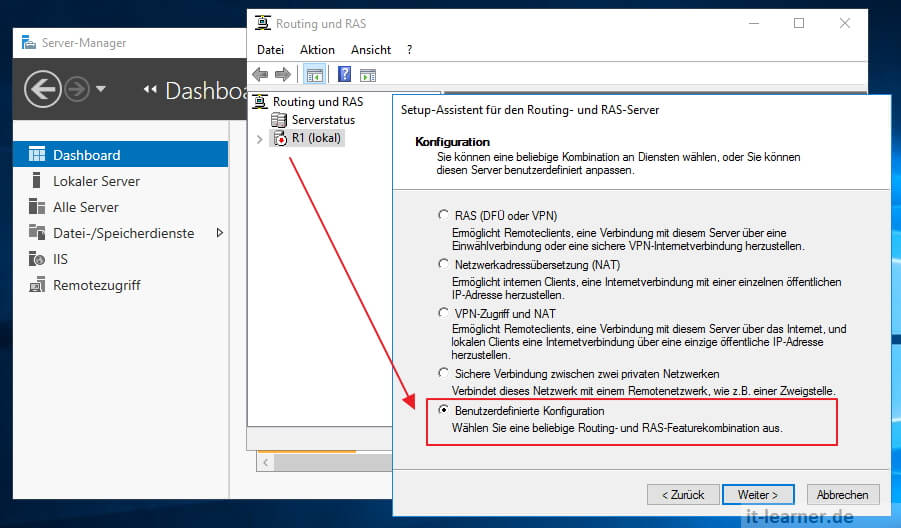Open the blue help icon in toolbar
Viewport: 901px width, 528px height.
[x=344, y=74]
